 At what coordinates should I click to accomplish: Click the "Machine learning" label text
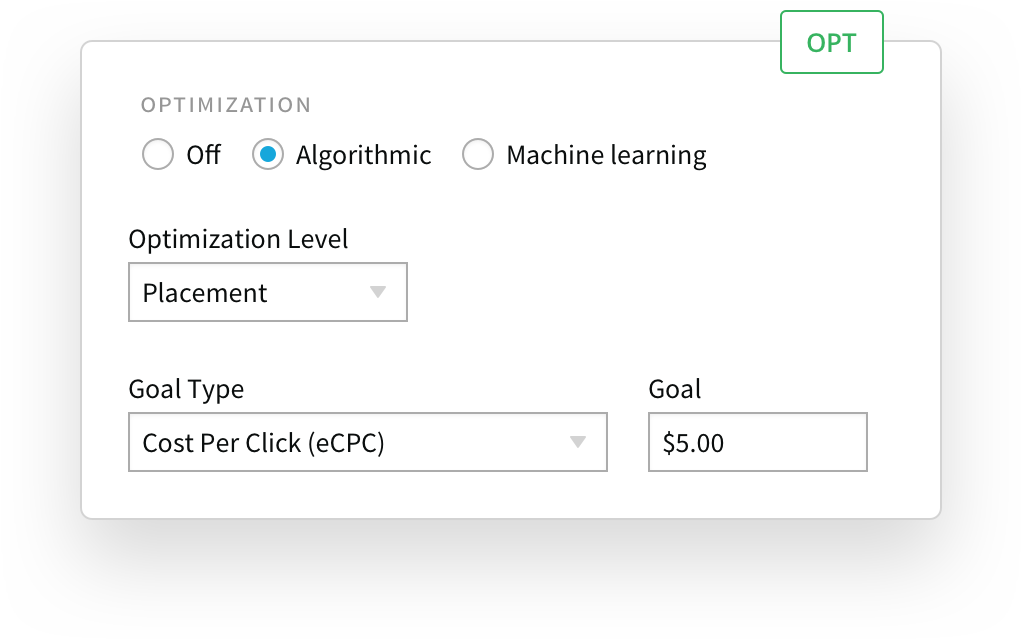(x=606, y=156)
